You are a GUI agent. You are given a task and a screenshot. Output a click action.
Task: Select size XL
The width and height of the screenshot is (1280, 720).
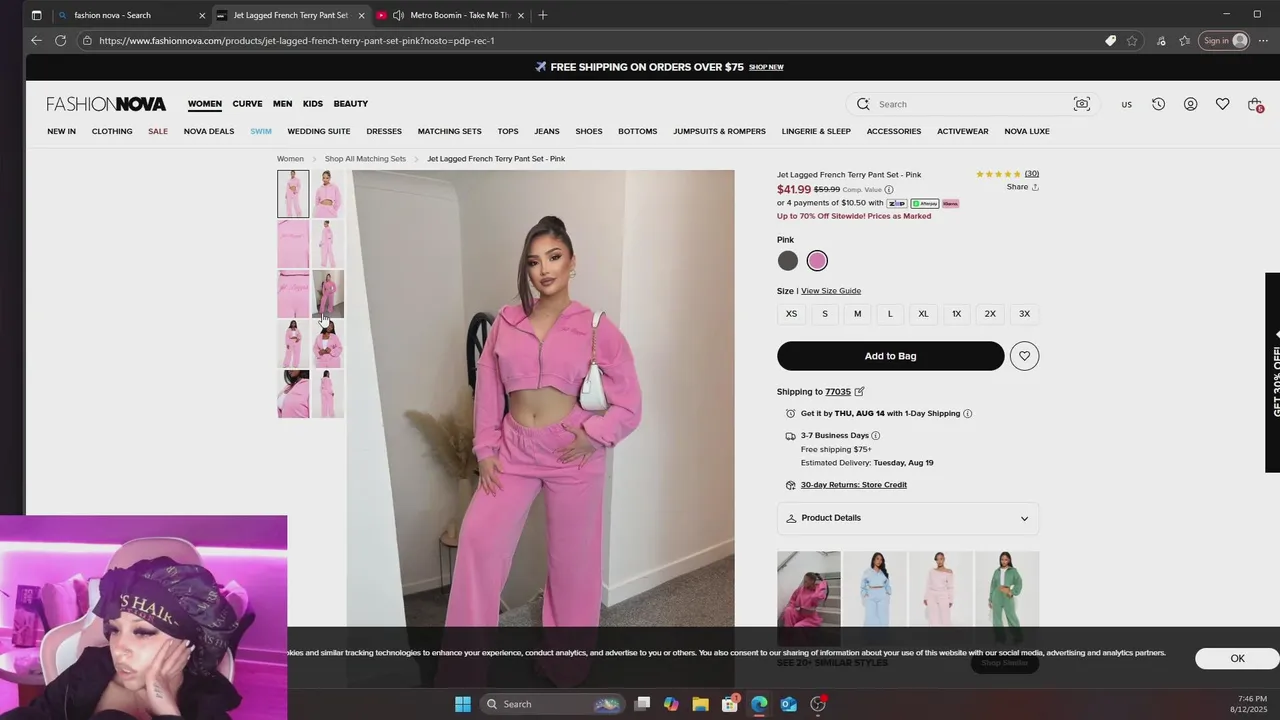coord(923,314)
